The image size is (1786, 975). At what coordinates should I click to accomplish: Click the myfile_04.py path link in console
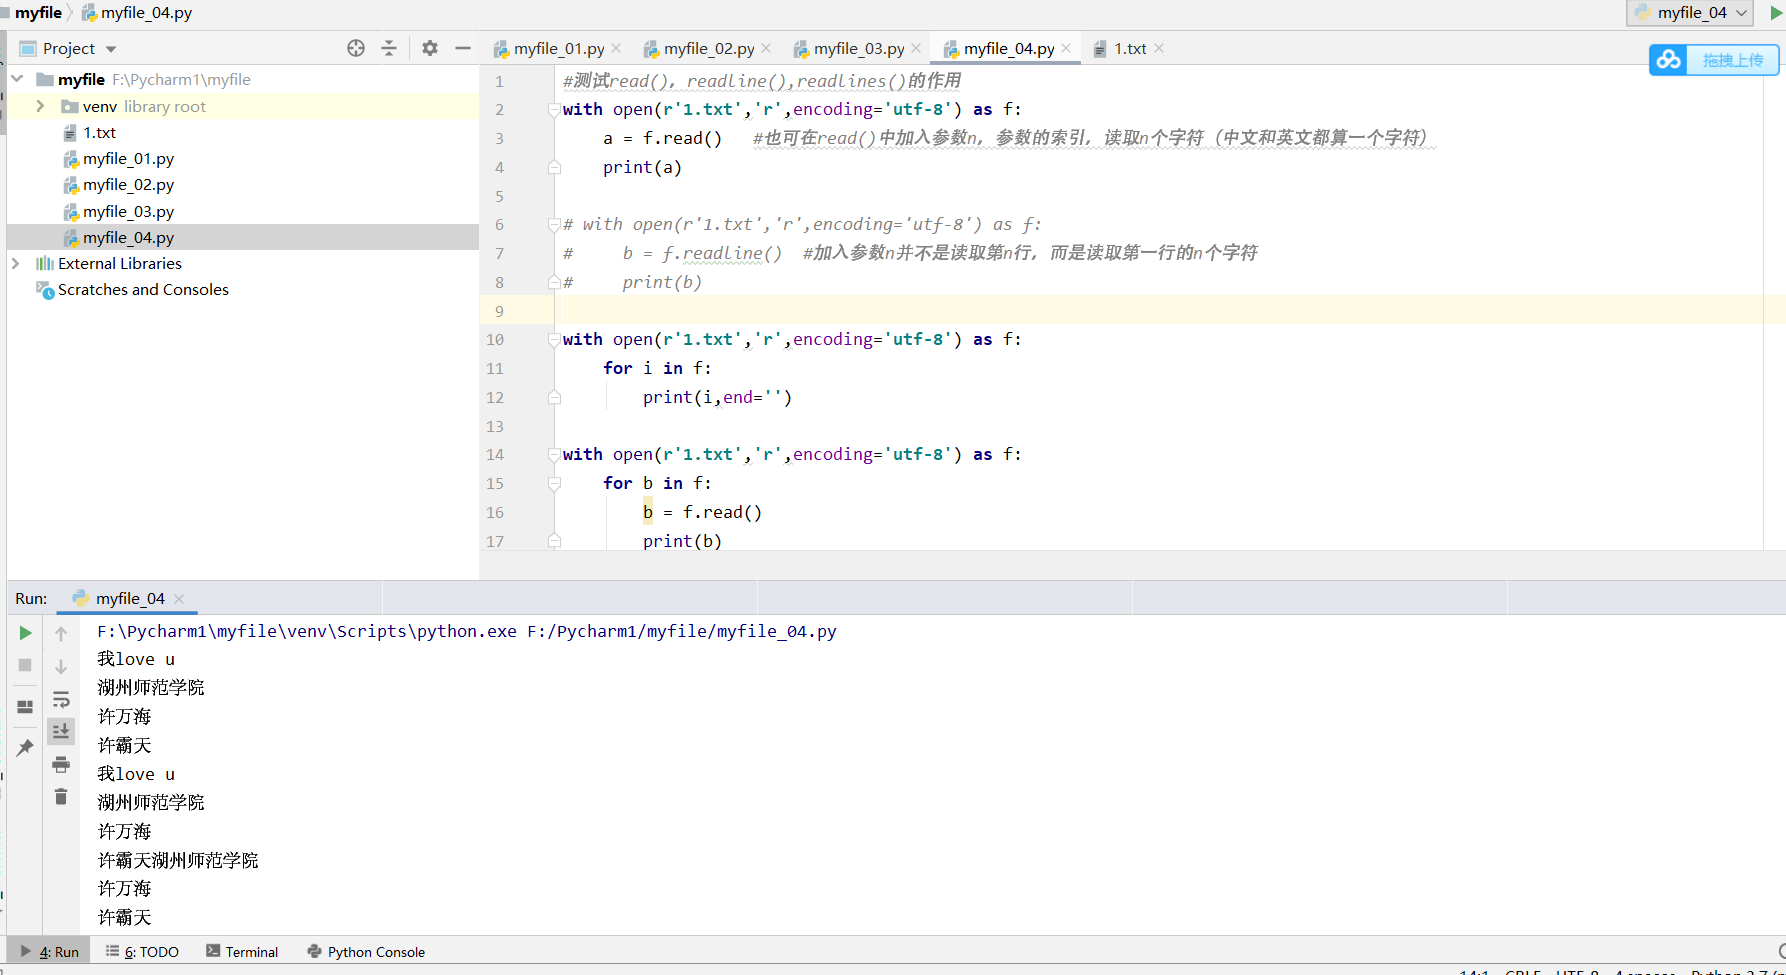point(682,631)
